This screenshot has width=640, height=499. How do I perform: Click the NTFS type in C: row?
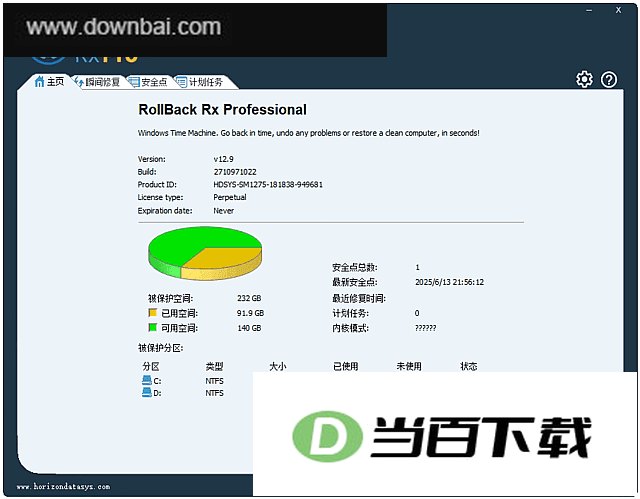pos(214,381)
